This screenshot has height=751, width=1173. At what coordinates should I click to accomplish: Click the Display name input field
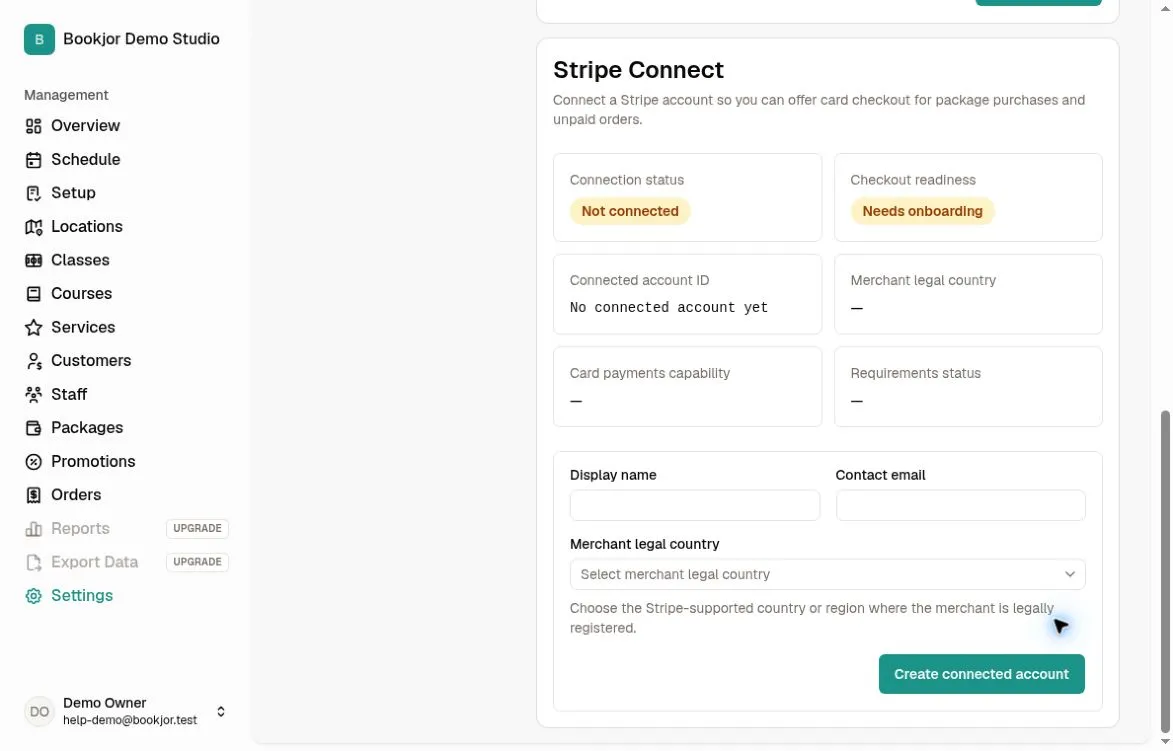pos(694,506)
